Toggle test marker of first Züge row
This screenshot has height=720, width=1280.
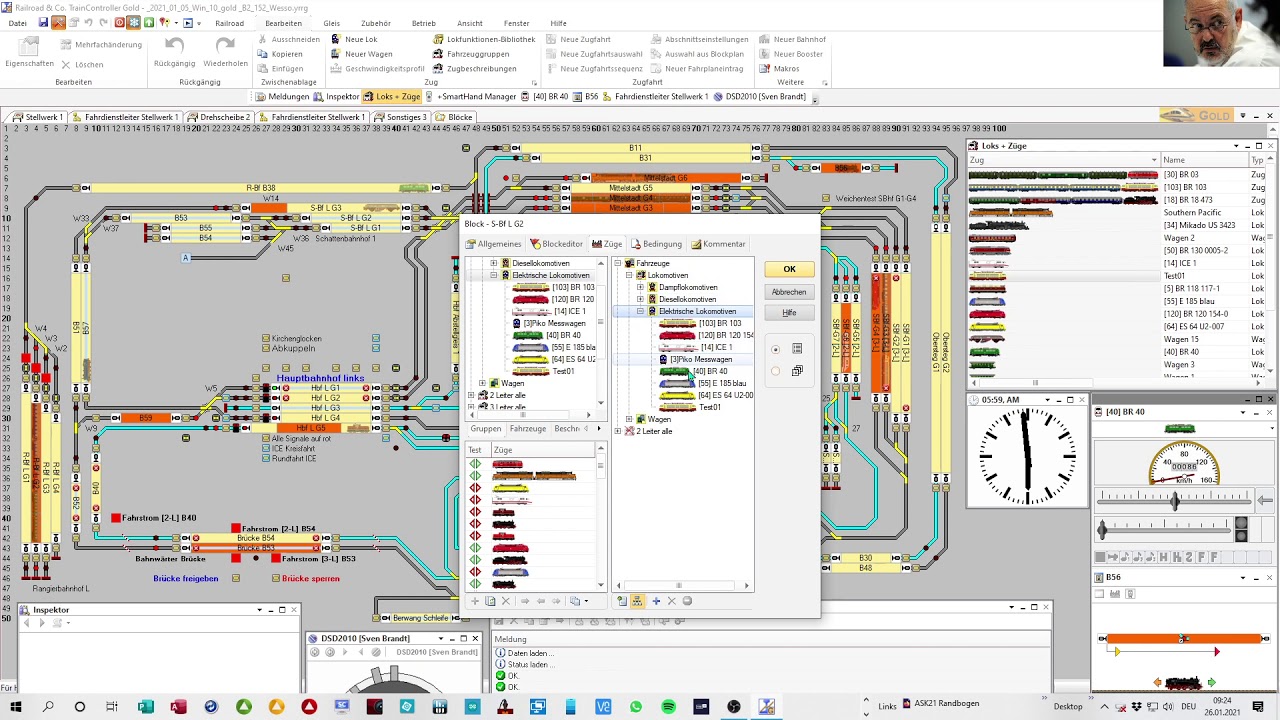point(475,464)
